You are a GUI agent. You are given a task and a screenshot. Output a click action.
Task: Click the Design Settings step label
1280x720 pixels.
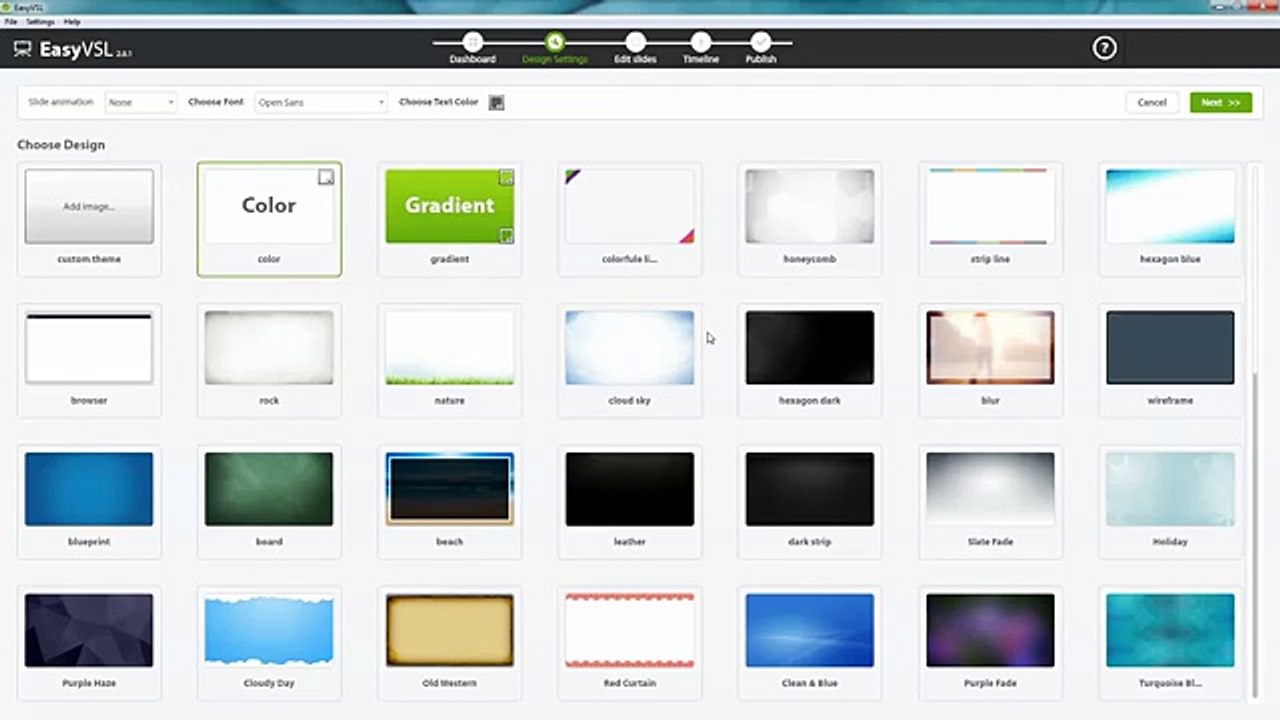click(554, 60)
